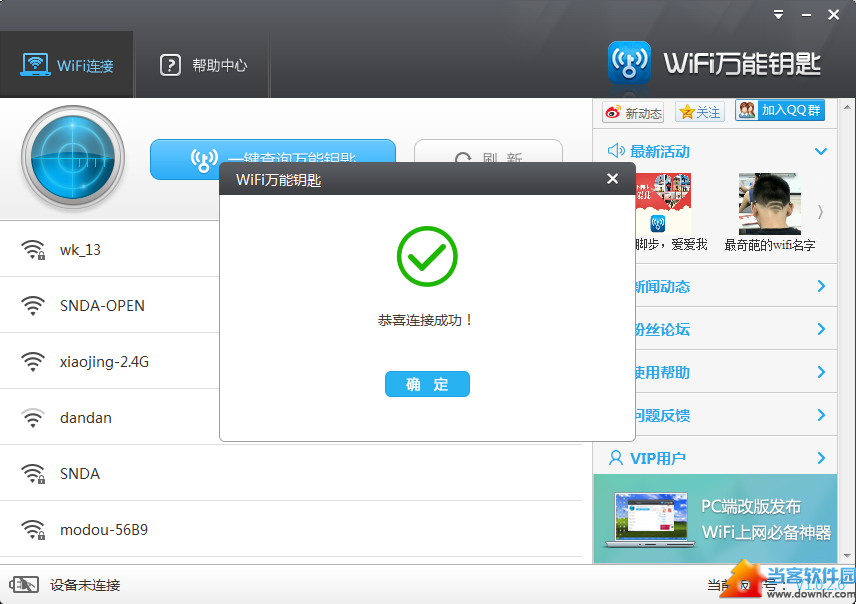Select the dandan network
The width and height of the screenshot is (856, 604).
click(x=109, y=418)
